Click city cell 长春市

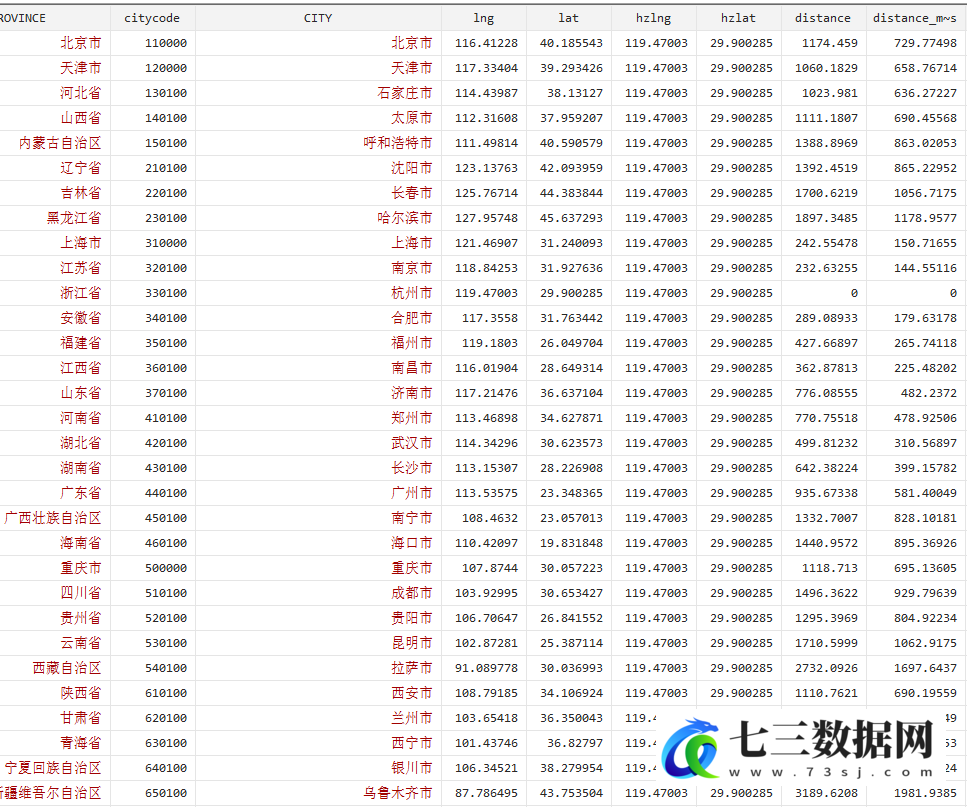pos(412,193)
